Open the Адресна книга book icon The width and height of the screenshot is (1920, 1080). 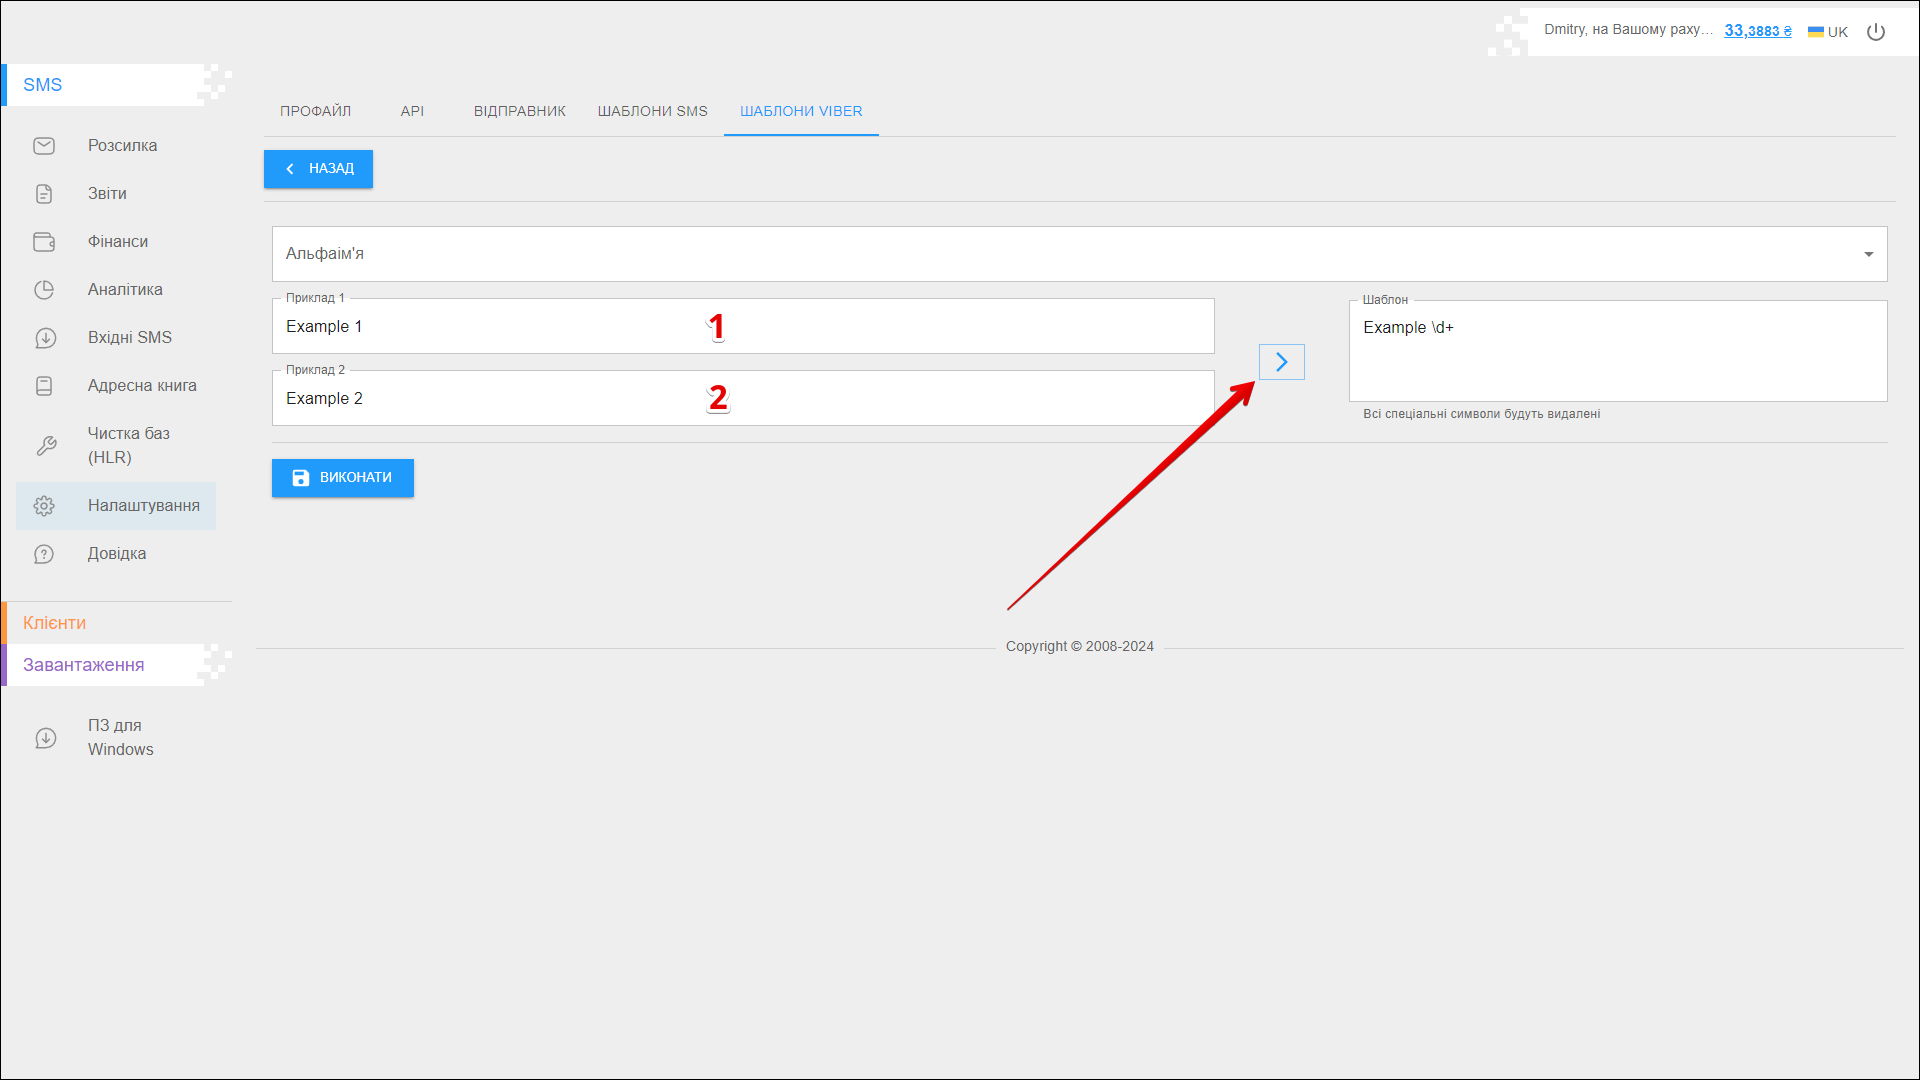click(44, 386)
